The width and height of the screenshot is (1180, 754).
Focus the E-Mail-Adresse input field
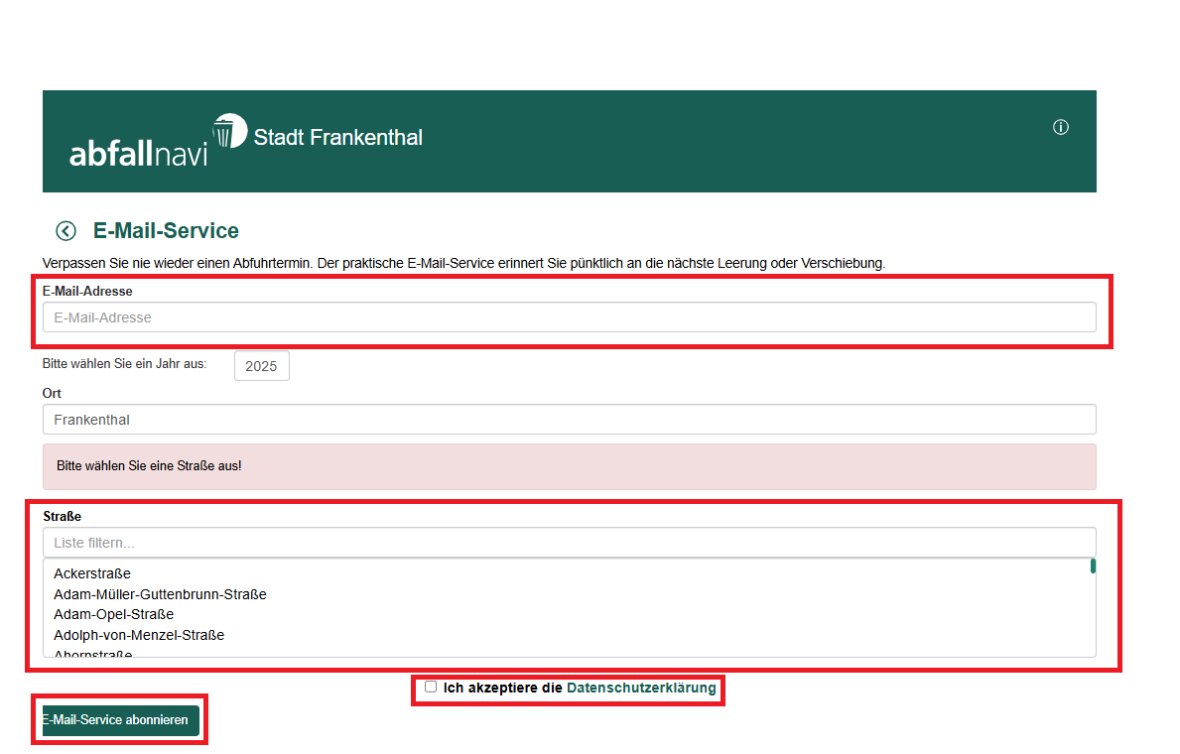[x=568, y=317]
